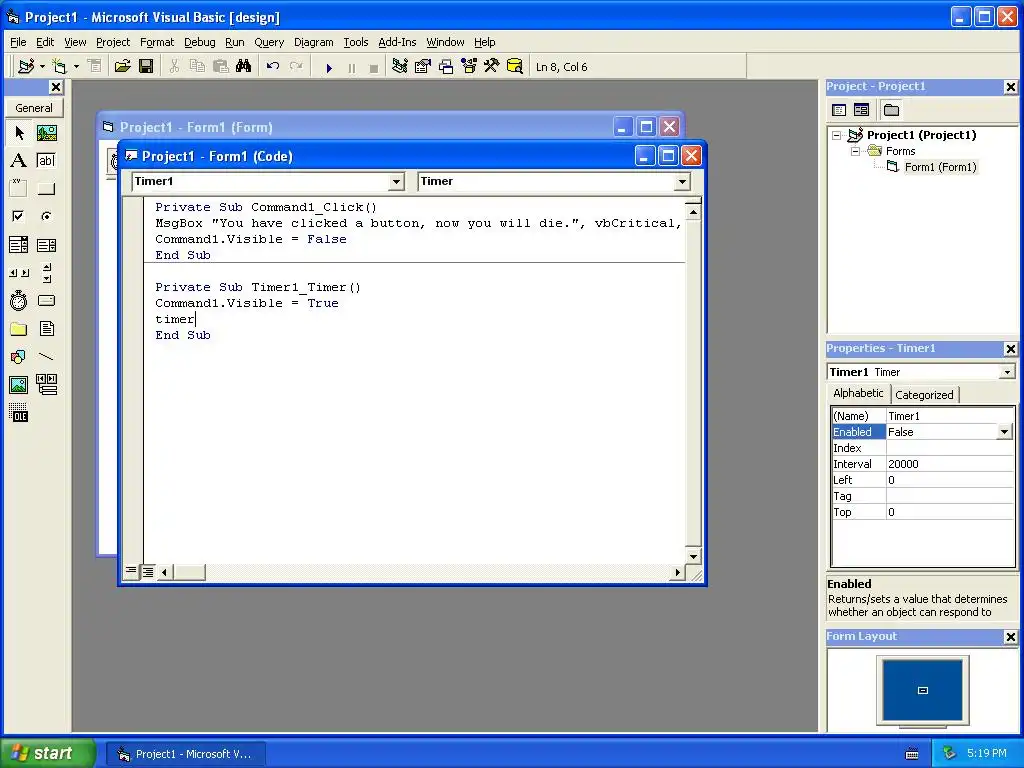
Task: Switch code window to Full Module View
Action: pyautogui.click(x=148, y=571)
